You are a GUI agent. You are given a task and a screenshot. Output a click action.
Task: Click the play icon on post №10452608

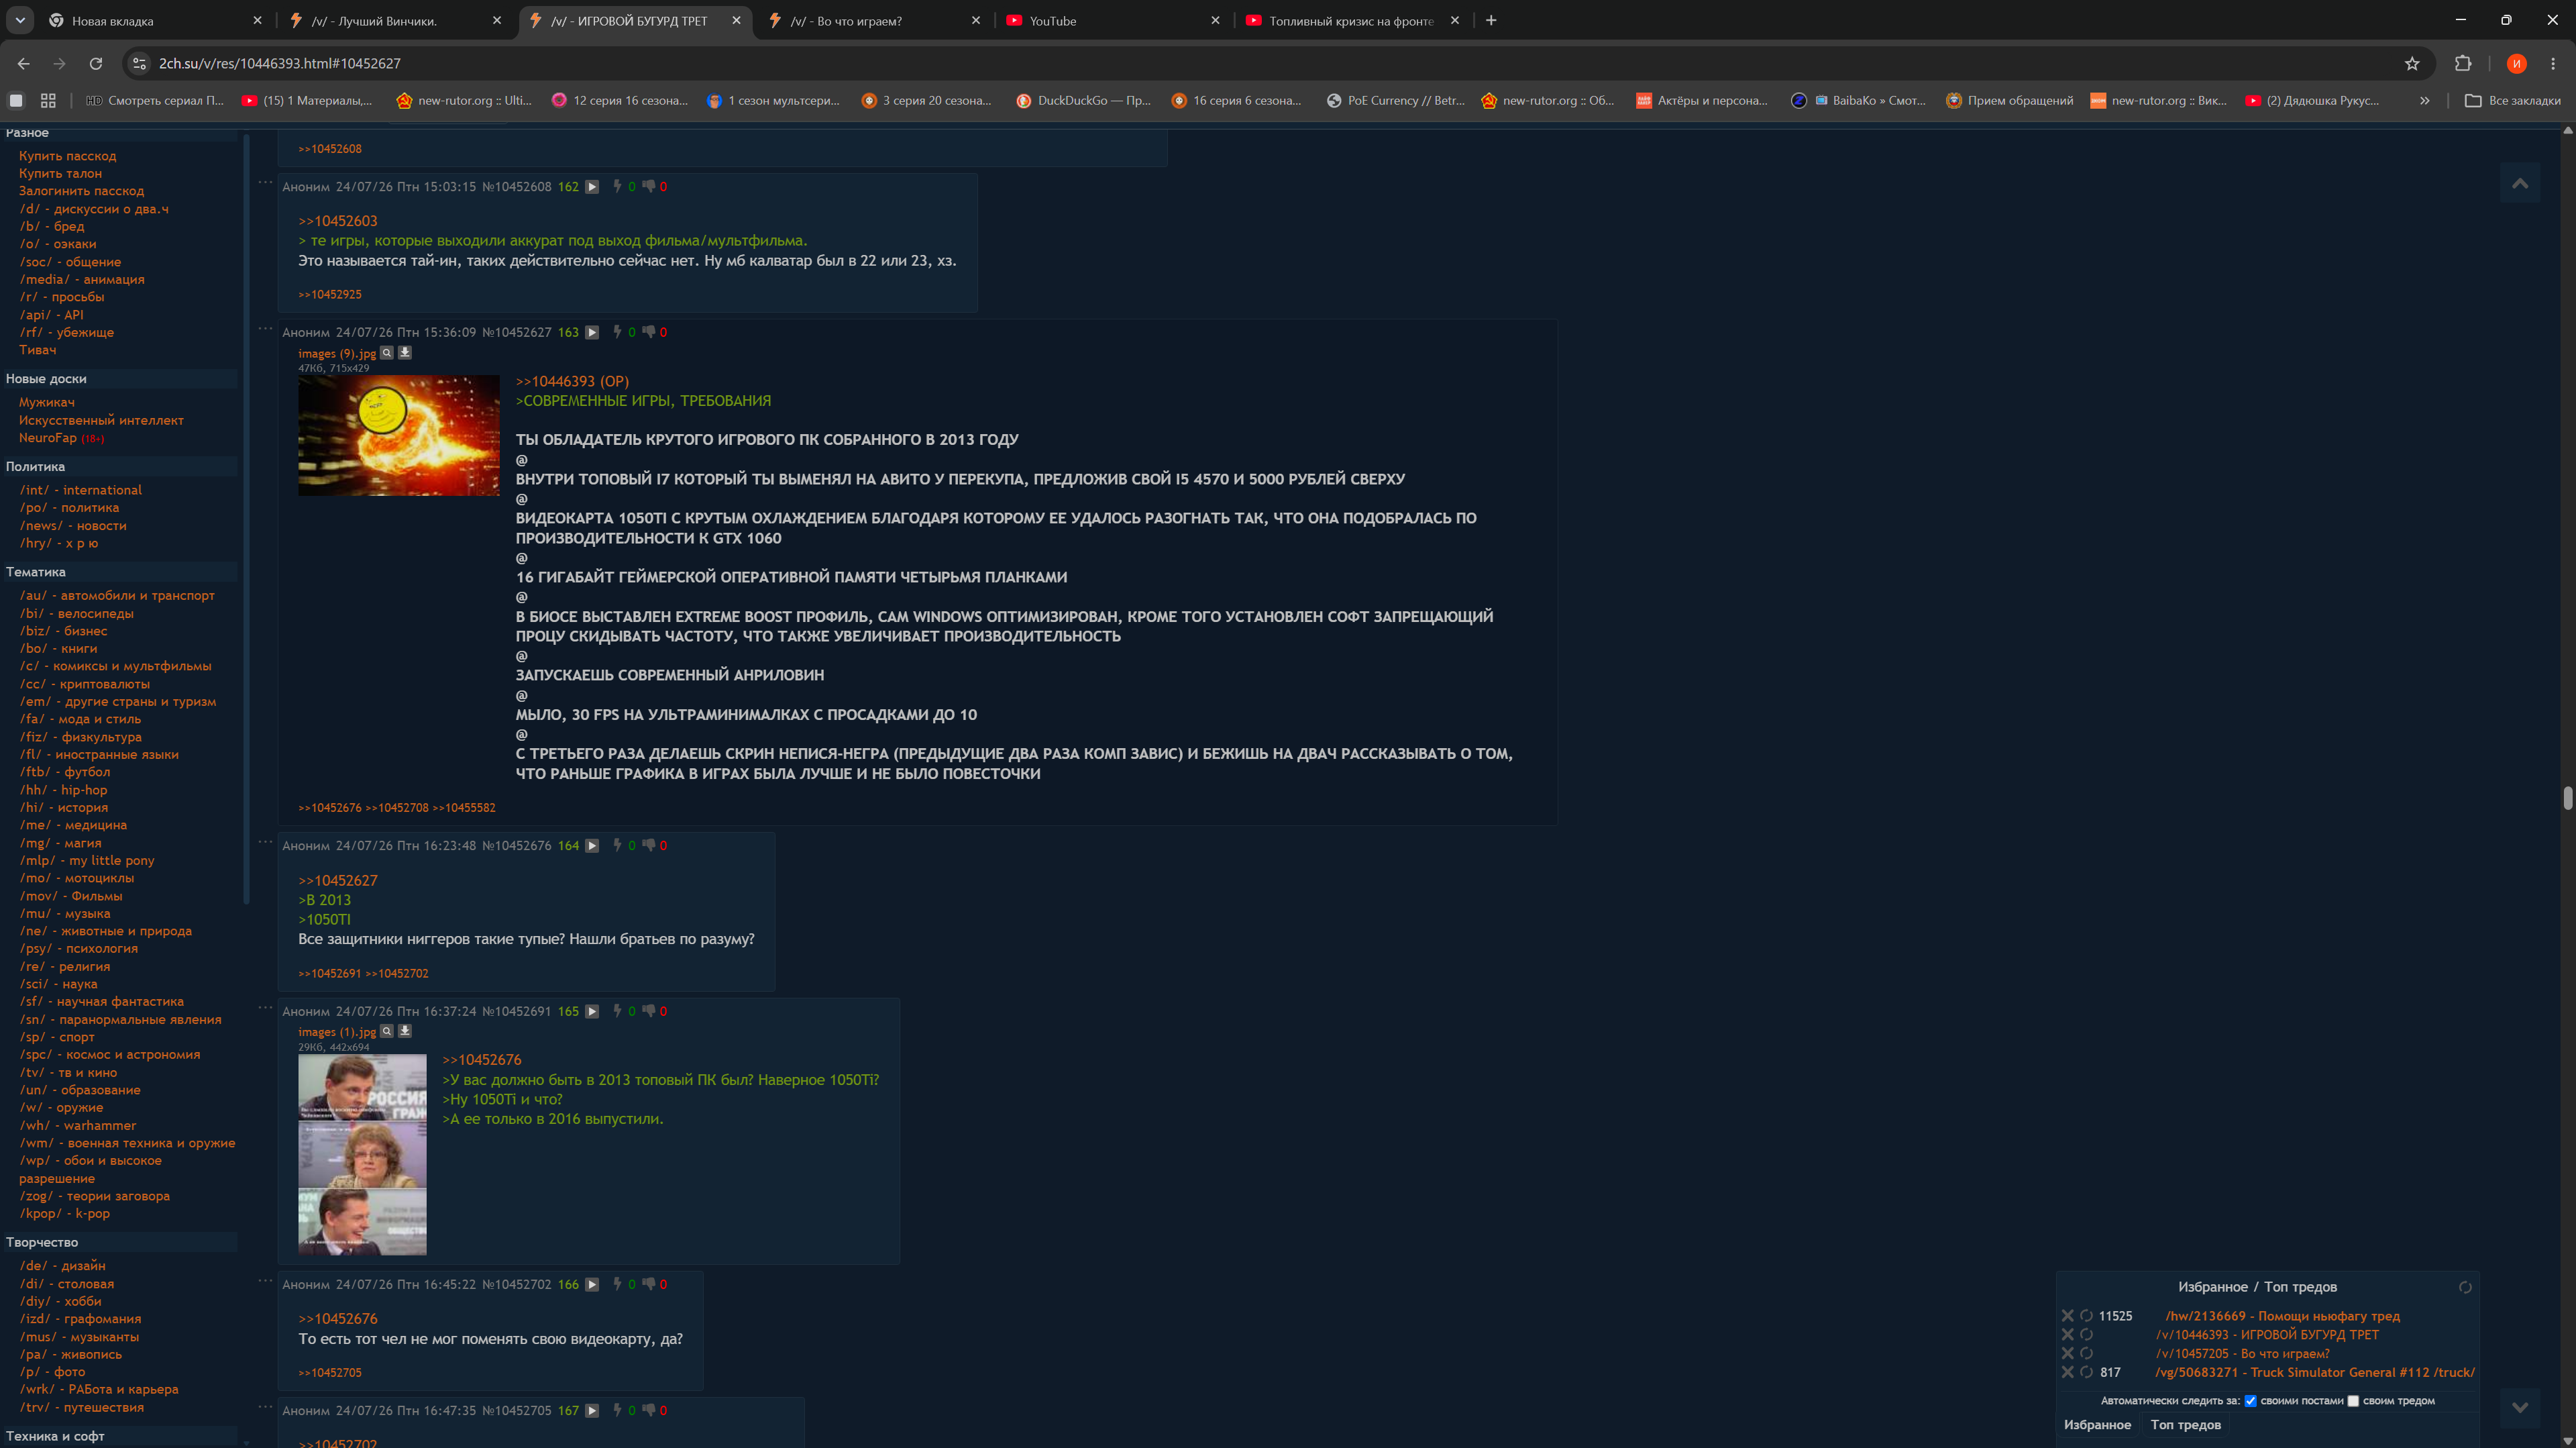(592, 186)
